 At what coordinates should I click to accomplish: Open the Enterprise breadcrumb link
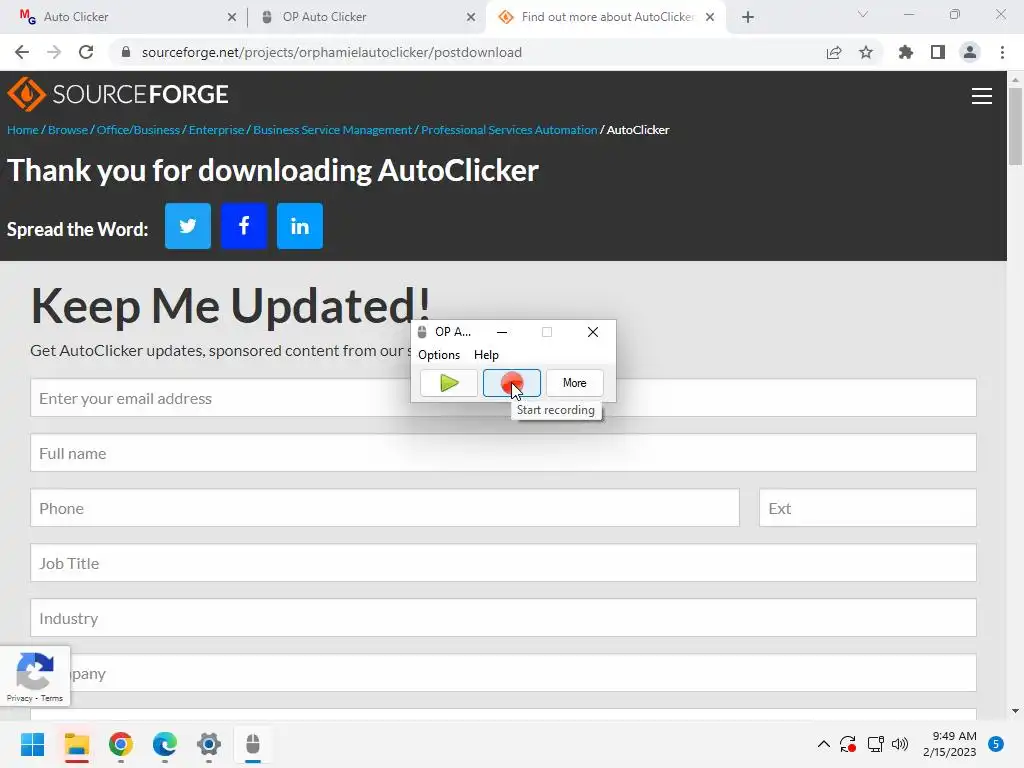pyautogui.click(x=216, y=130)
